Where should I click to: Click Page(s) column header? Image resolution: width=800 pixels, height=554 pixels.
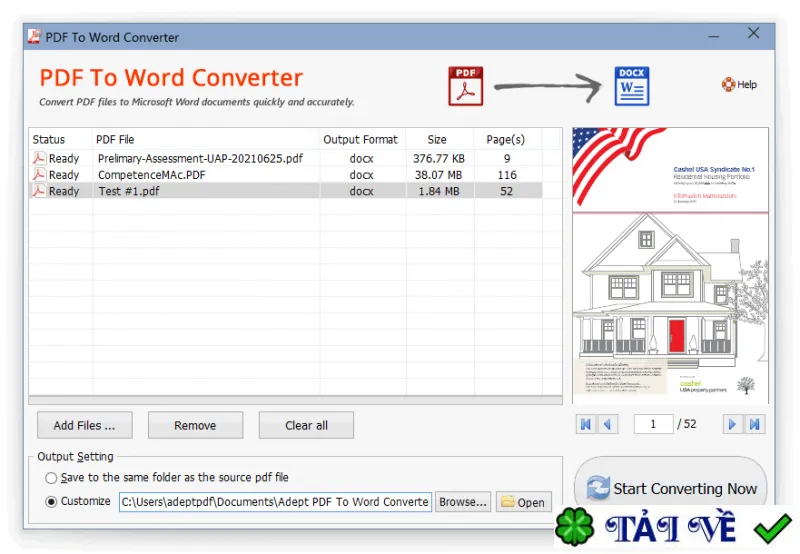tap(506, 139)
